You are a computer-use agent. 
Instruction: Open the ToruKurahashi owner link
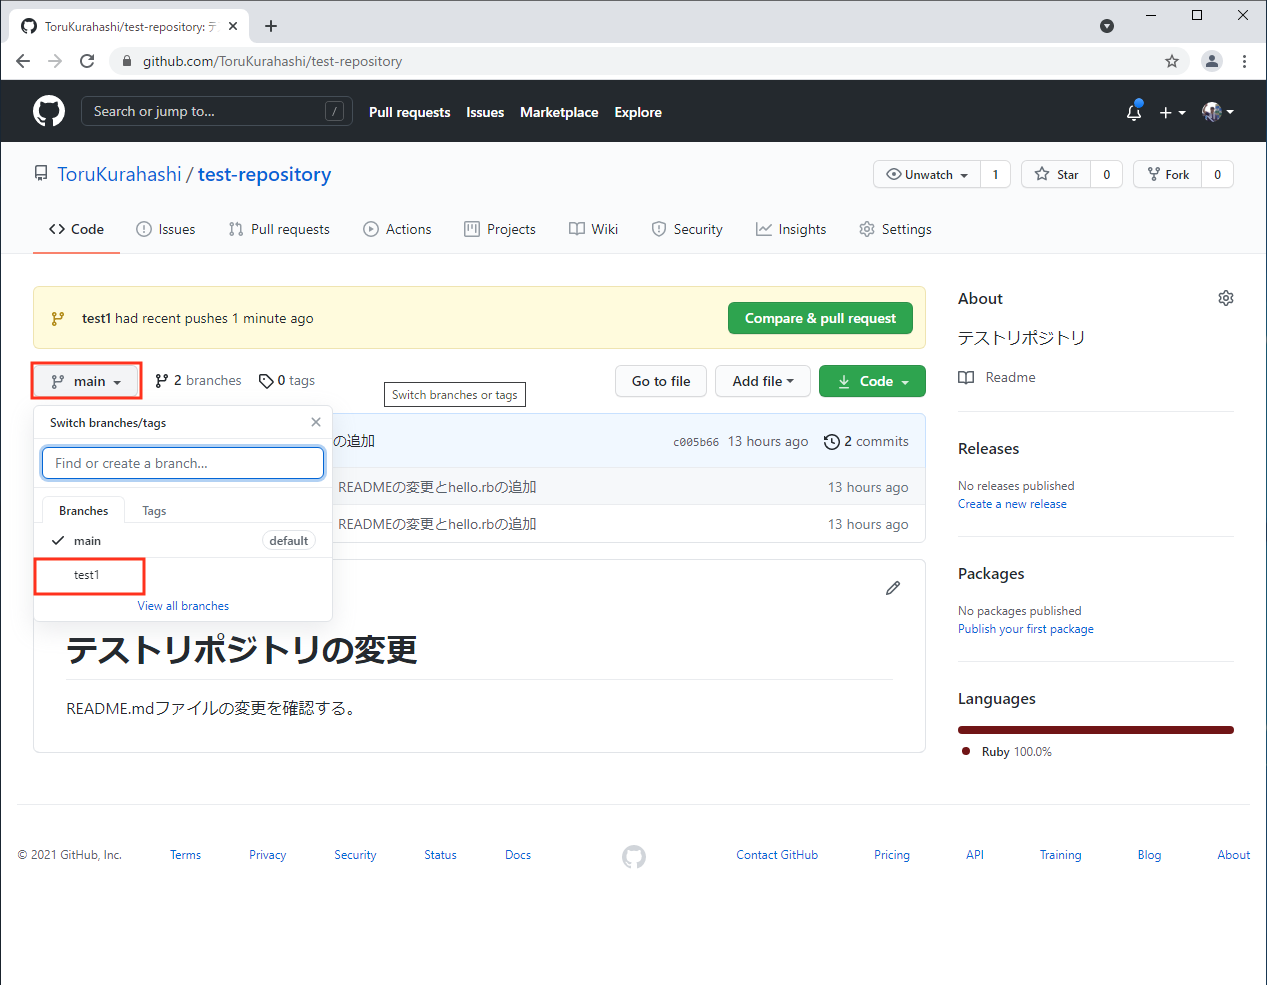click(x=119, y=174)
